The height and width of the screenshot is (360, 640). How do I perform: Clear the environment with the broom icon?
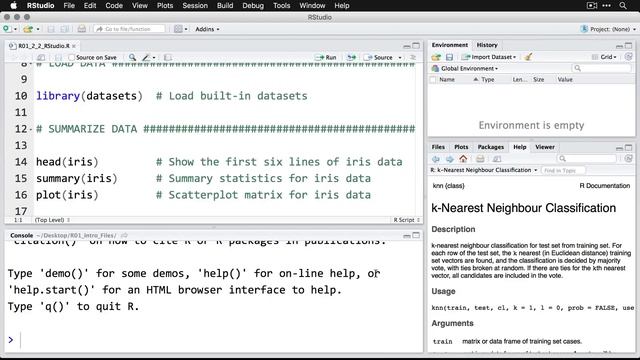point(528,57)
